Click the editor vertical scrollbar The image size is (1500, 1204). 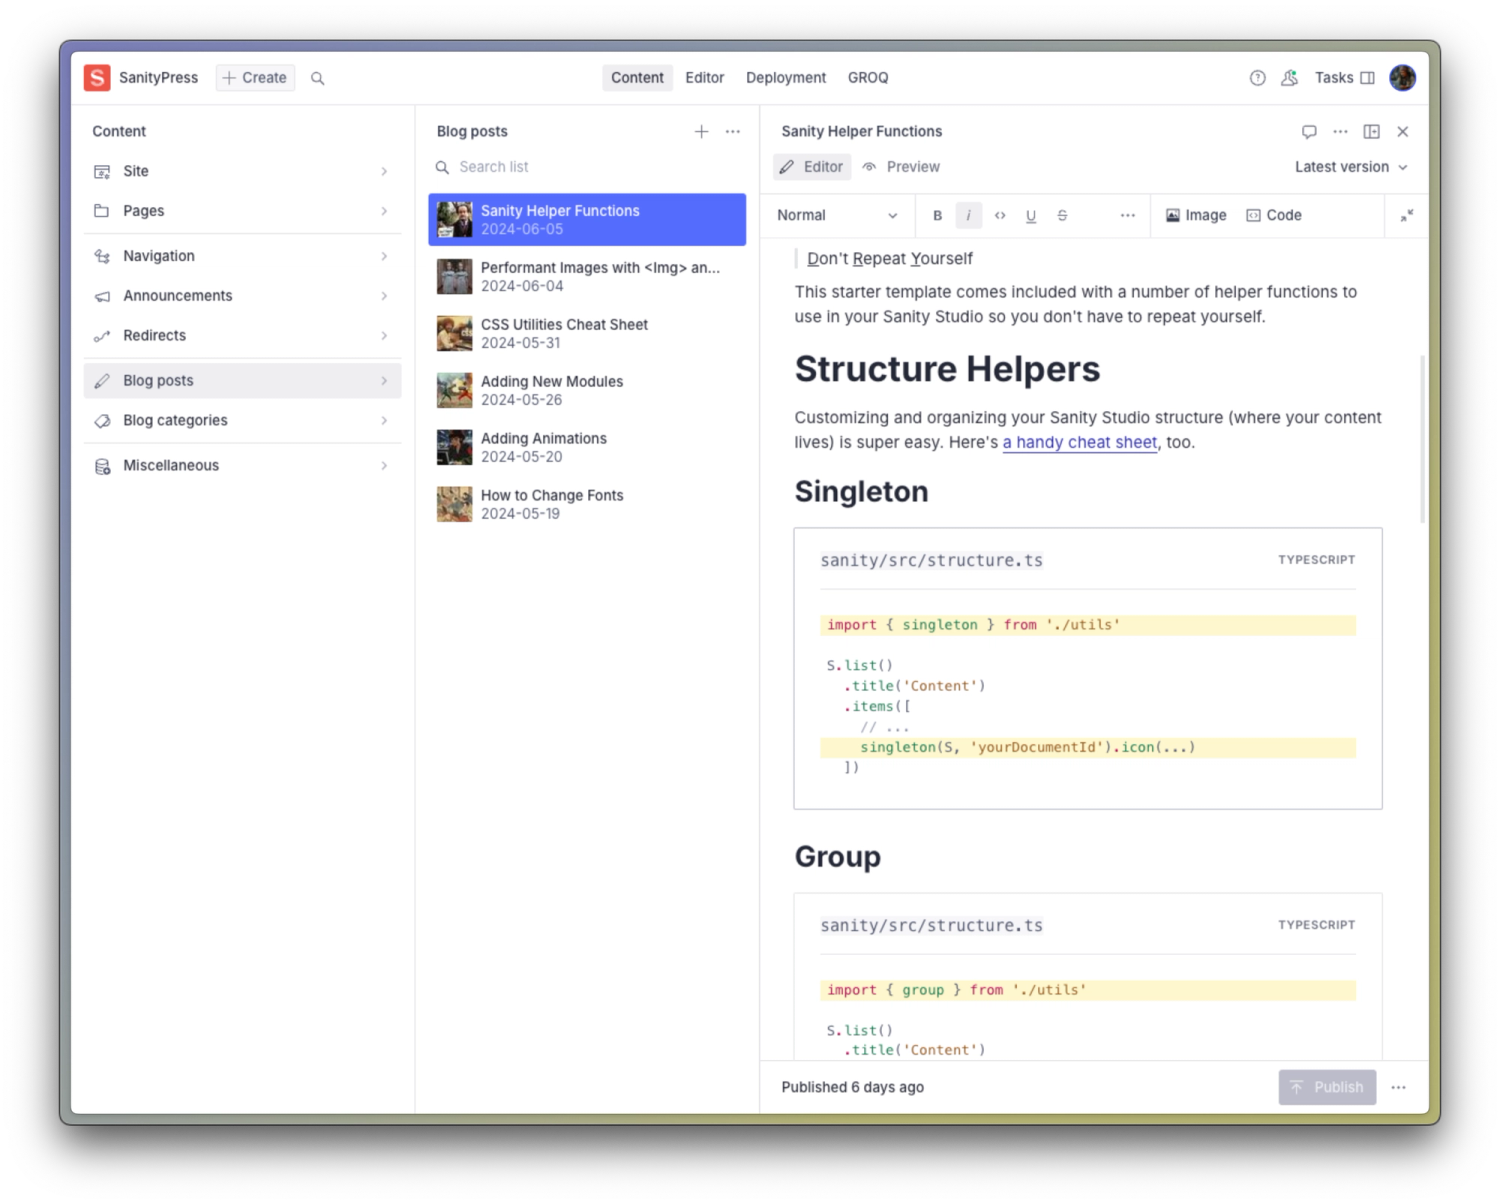(1422, 438)
